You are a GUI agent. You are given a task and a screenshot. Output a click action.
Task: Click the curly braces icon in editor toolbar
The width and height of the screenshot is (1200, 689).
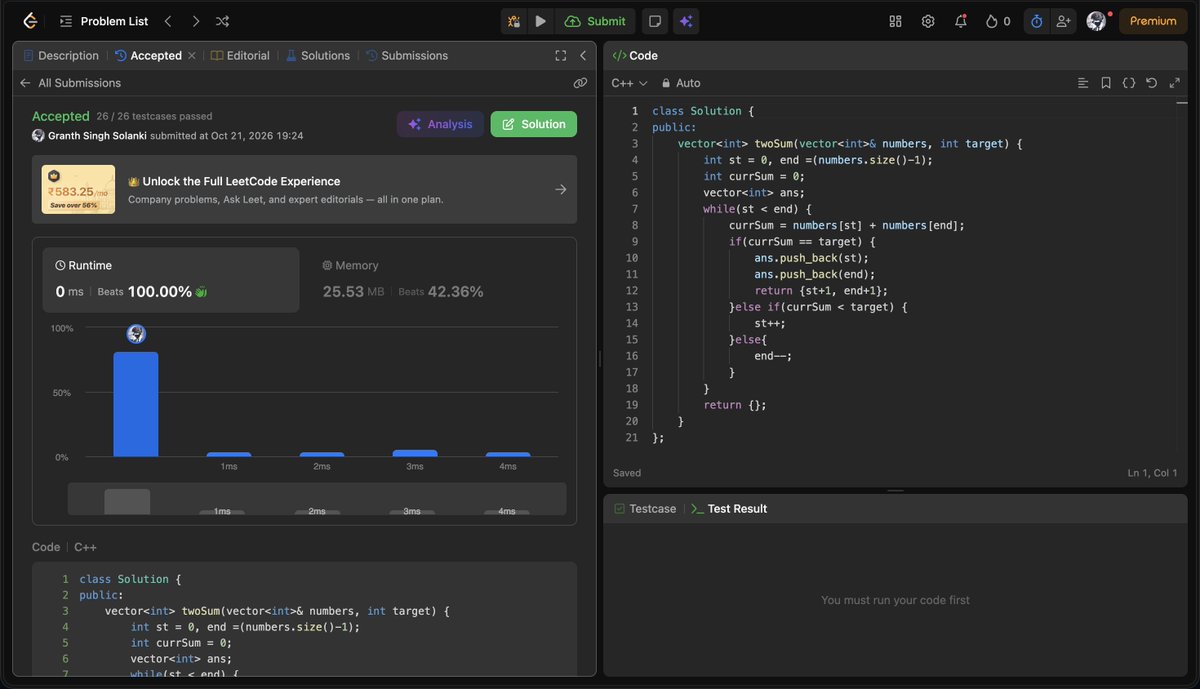(x=1129, y=83)
